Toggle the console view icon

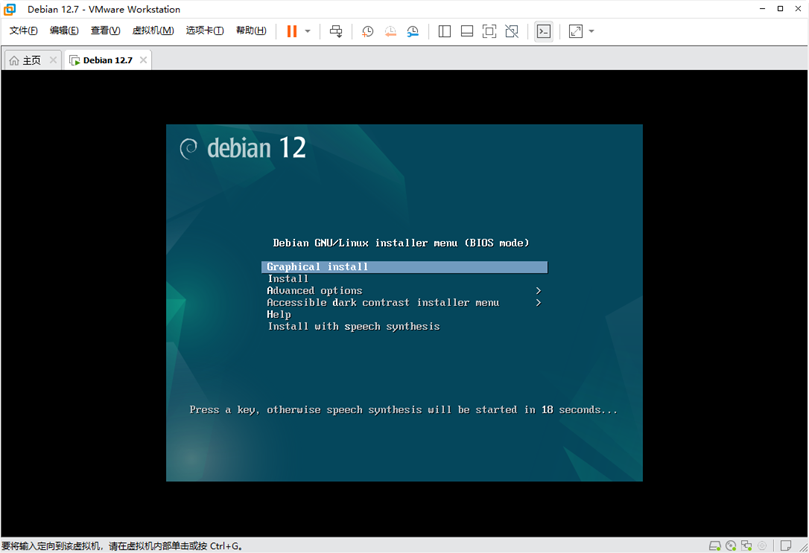[x=543, y=31]
